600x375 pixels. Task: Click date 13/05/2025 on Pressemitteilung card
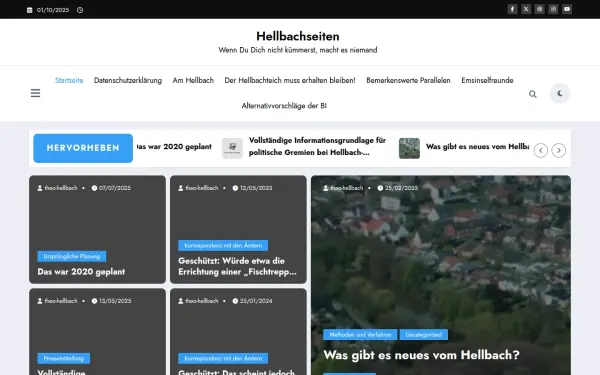coord(115,301)
